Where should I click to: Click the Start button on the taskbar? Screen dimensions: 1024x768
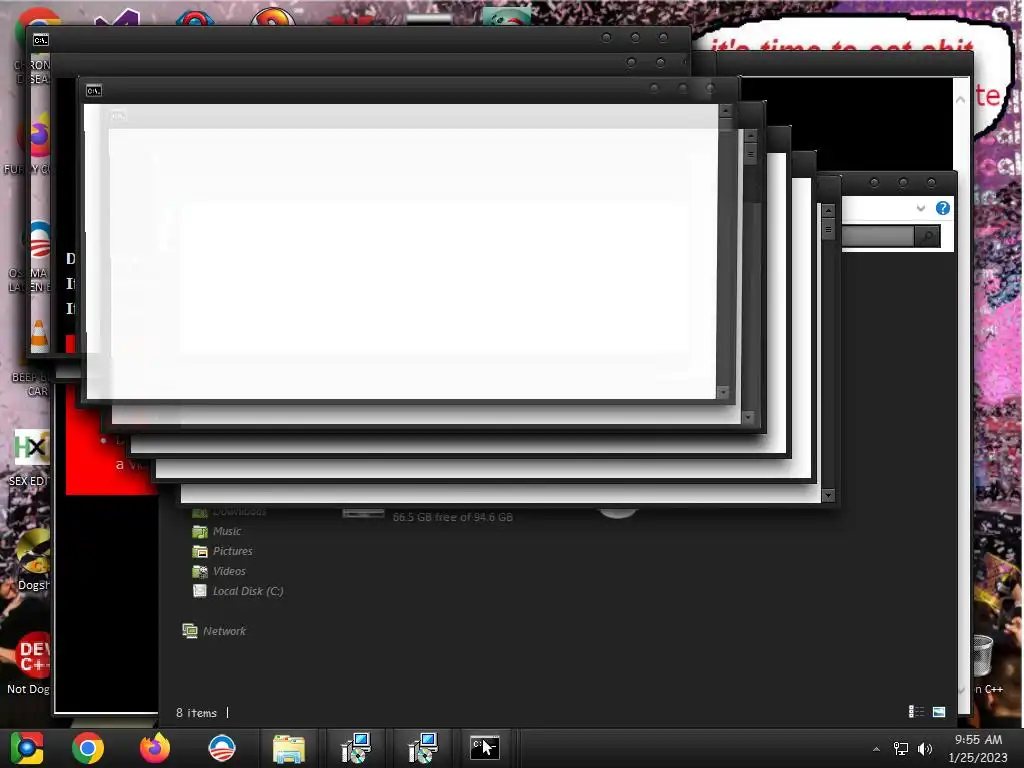pyautogui.click(x=27, y=748)
